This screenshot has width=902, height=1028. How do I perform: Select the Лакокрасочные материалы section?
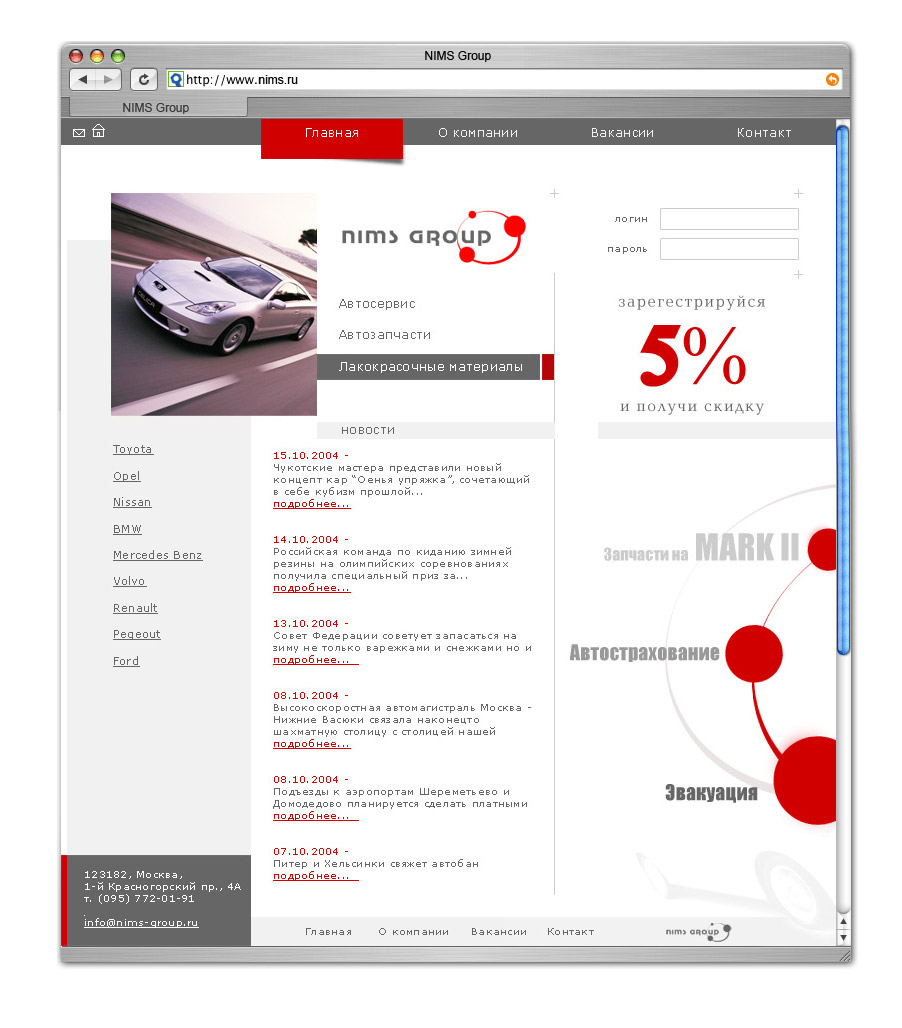[430, 366]
